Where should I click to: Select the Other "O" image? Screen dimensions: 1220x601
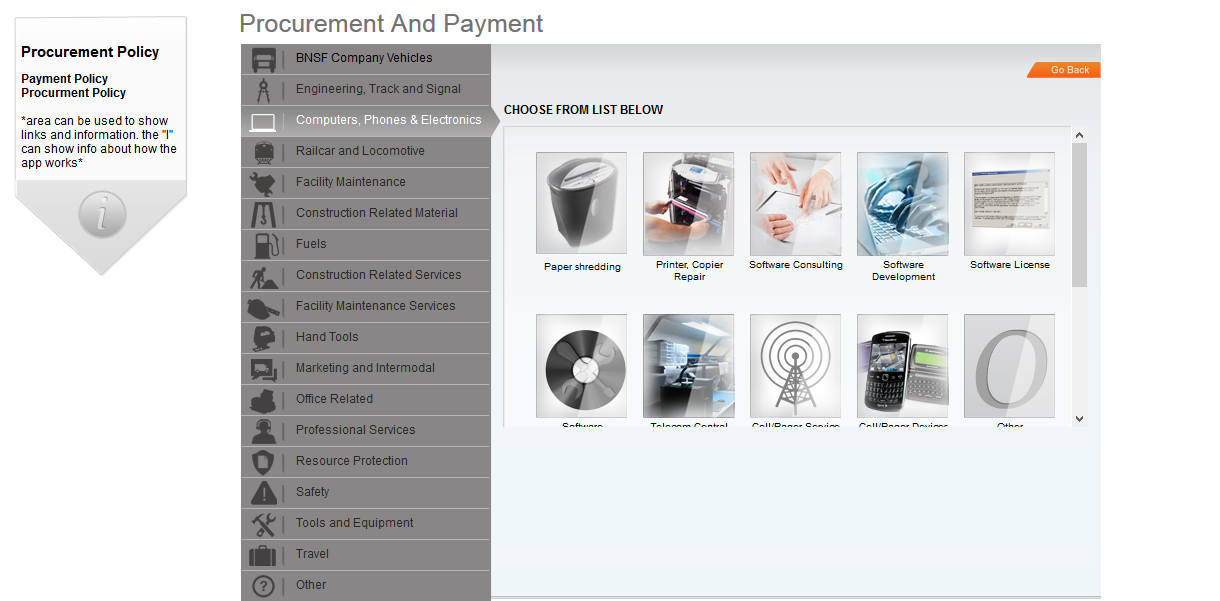pyautogui.click(x=1010, y=366)
